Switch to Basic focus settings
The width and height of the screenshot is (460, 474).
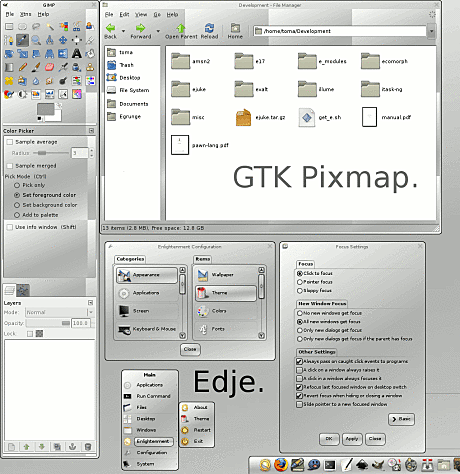(401, 419)
